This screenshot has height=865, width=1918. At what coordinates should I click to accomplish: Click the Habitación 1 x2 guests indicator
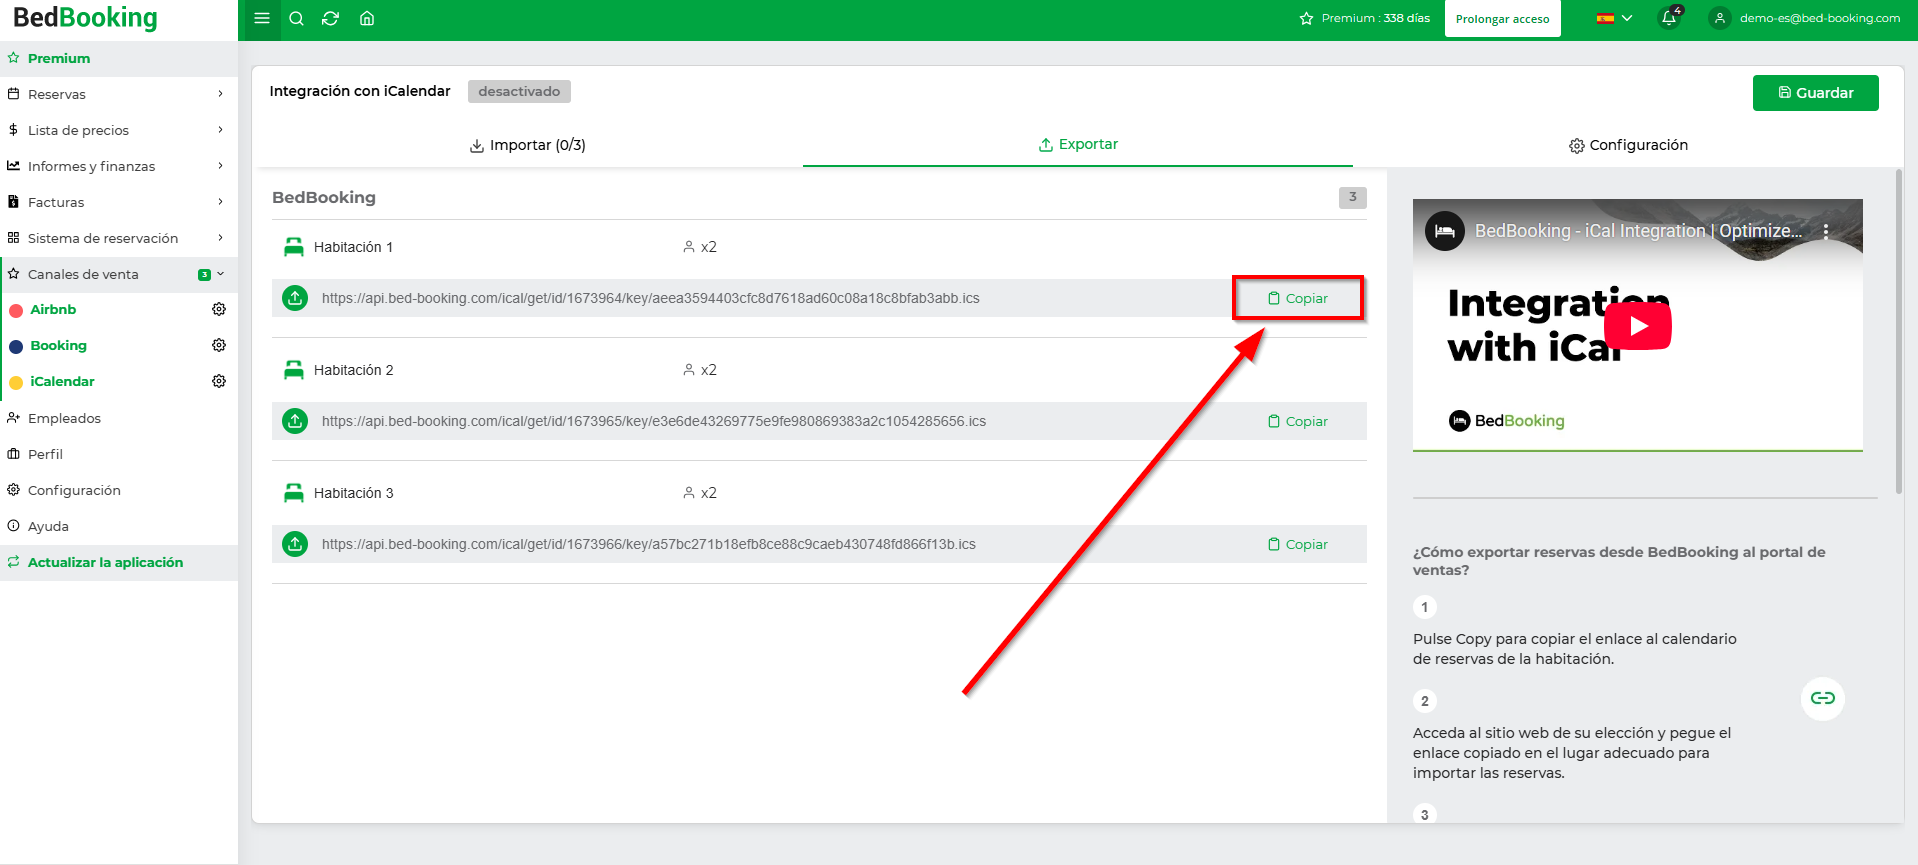(x=700, y=247)
